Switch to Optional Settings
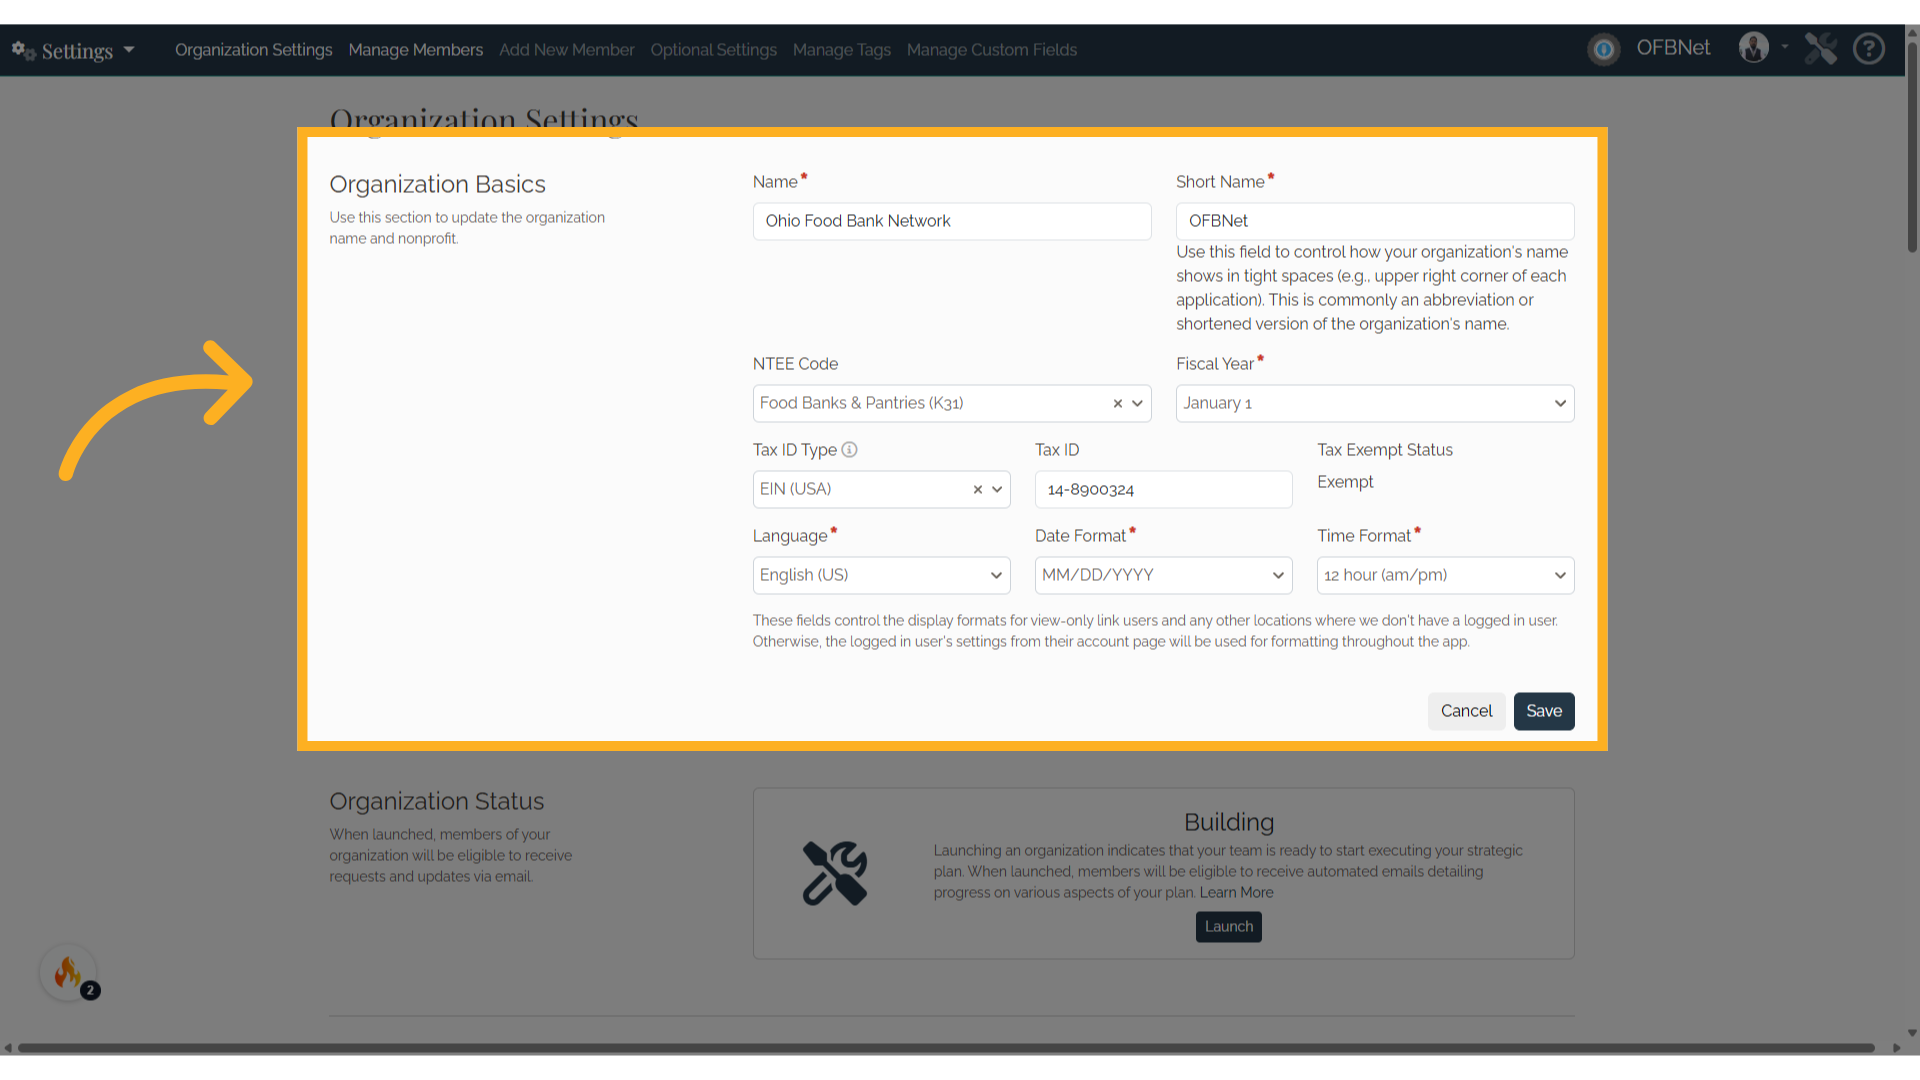The image size is (1920, 1080). point(714,50)
